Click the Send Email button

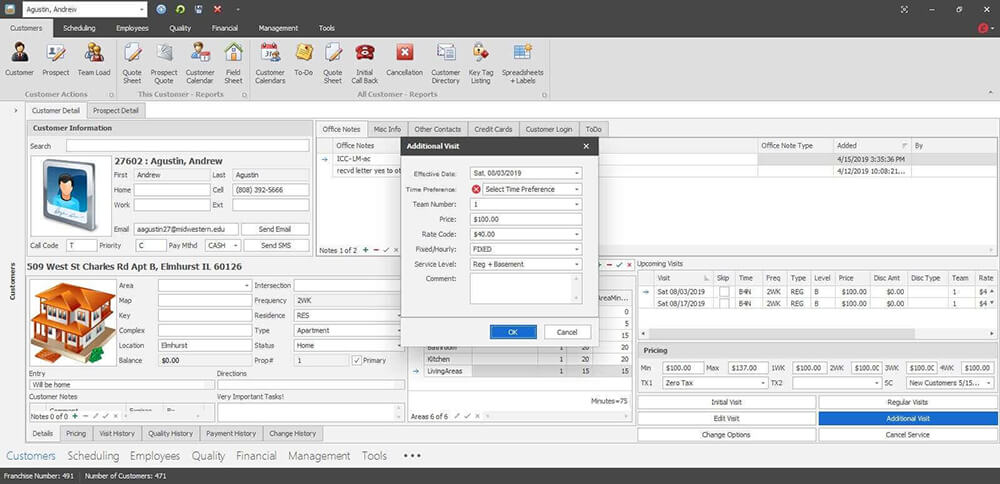[275, 229]
